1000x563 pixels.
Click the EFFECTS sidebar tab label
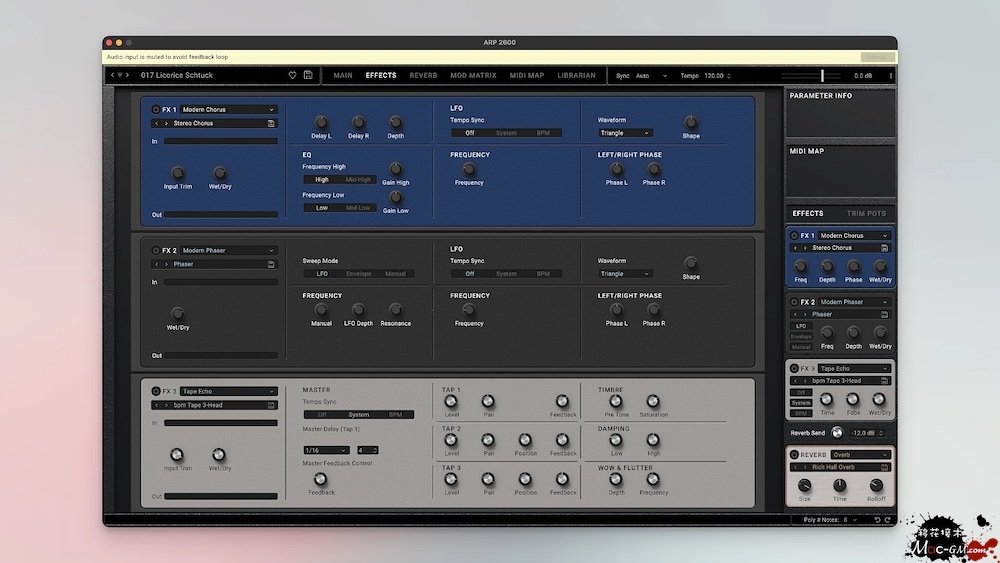tap(807, 214)
